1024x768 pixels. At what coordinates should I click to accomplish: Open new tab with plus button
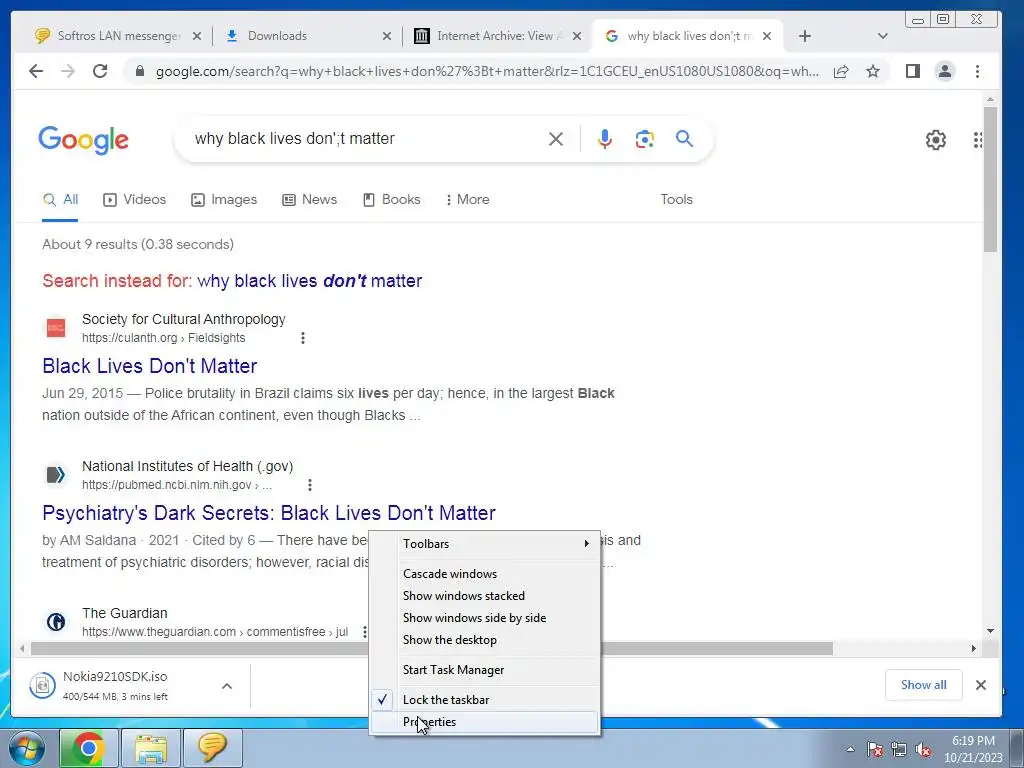[805, 36]
